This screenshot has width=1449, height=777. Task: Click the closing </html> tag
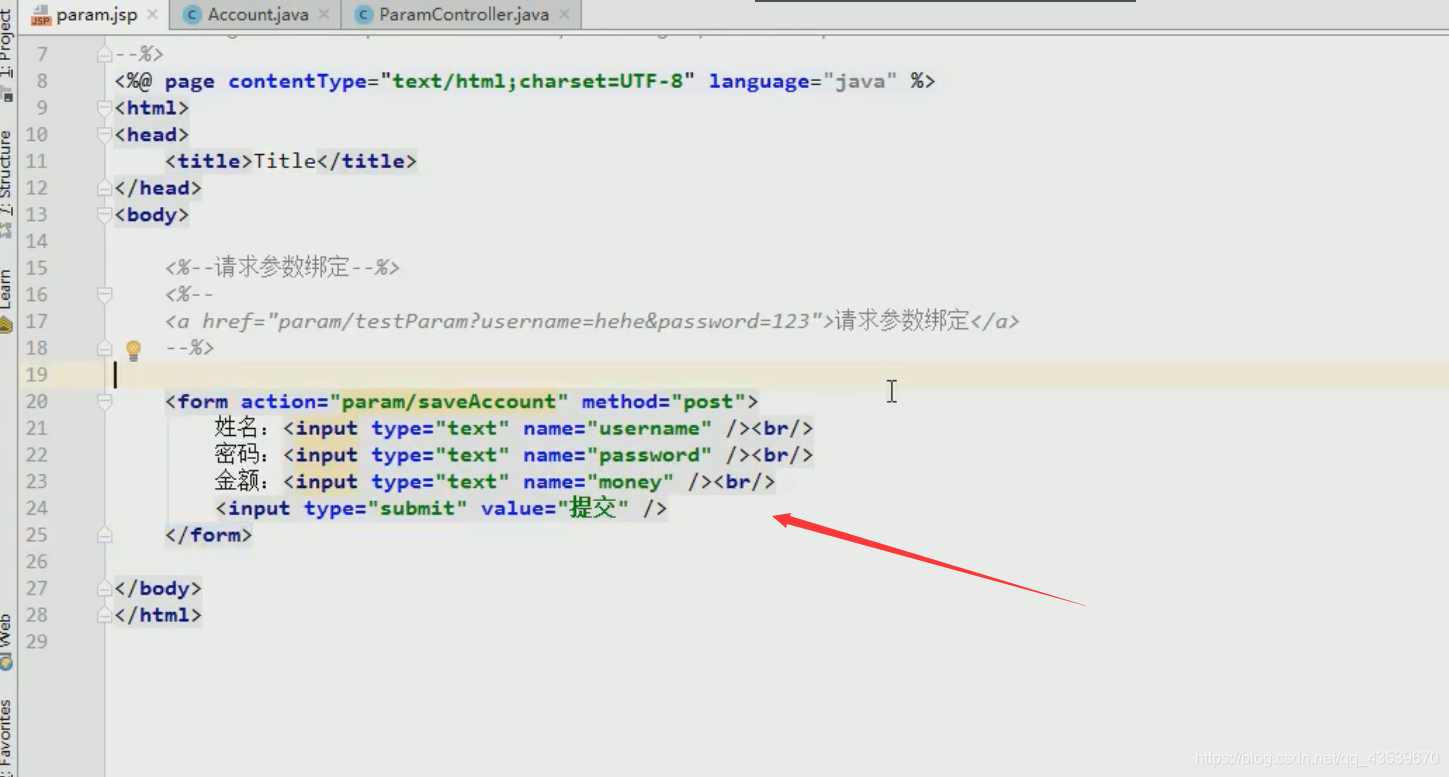pyautogui.click(x=158, y=615)
